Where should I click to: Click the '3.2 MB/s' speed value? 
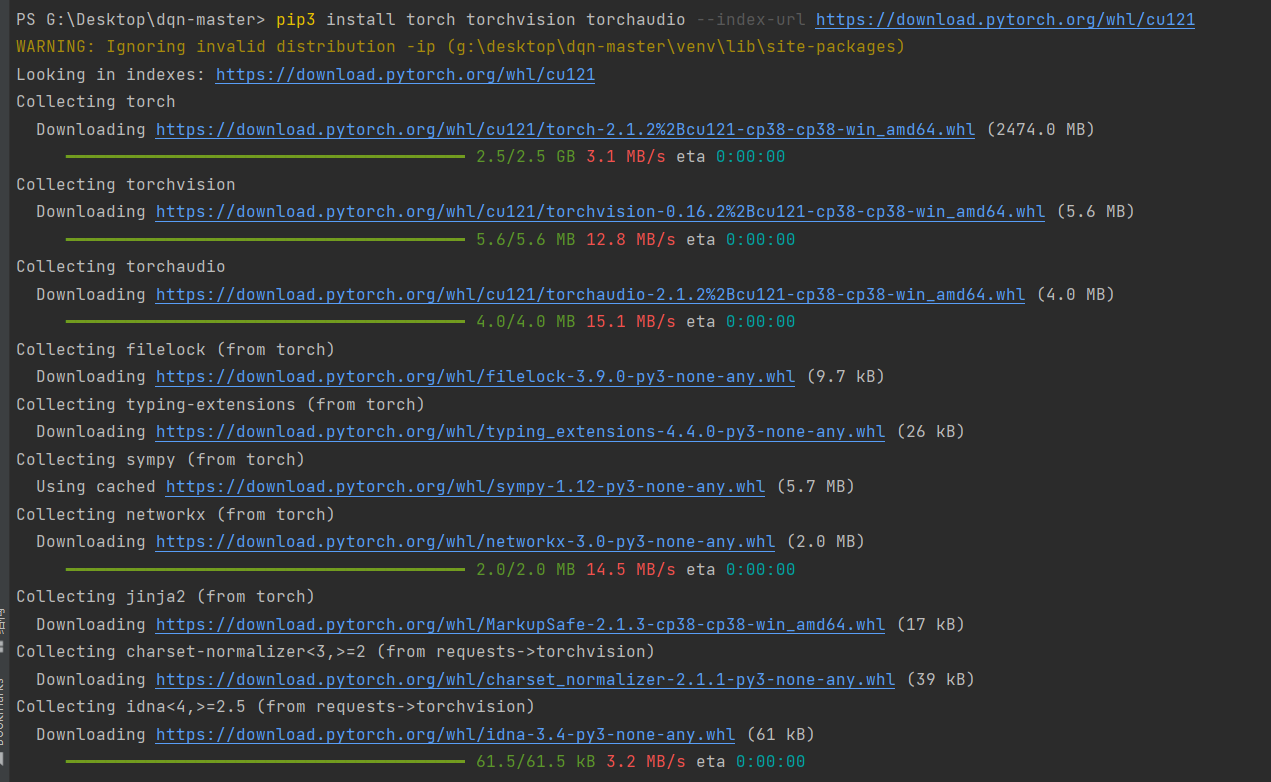(x=645, y=762)
